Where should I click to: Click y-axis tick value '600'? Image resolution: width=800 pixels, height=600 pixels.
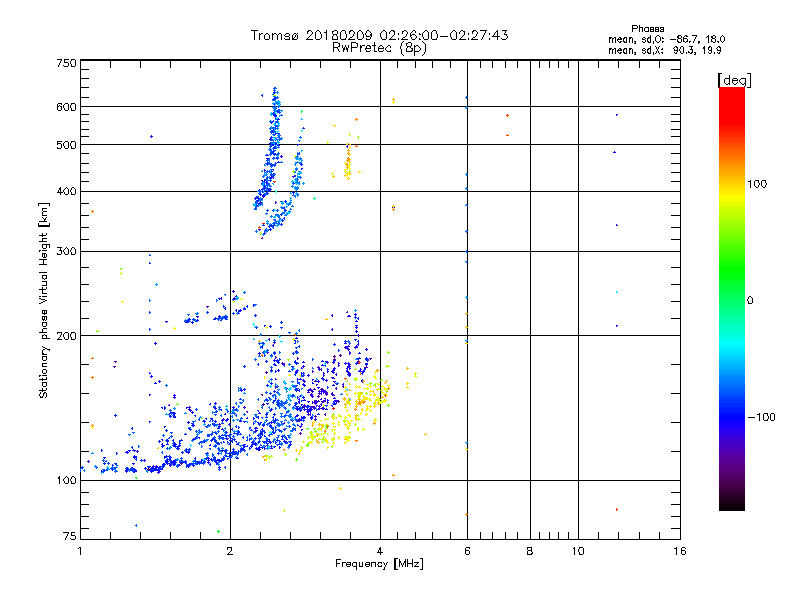(x=66, y=107)
